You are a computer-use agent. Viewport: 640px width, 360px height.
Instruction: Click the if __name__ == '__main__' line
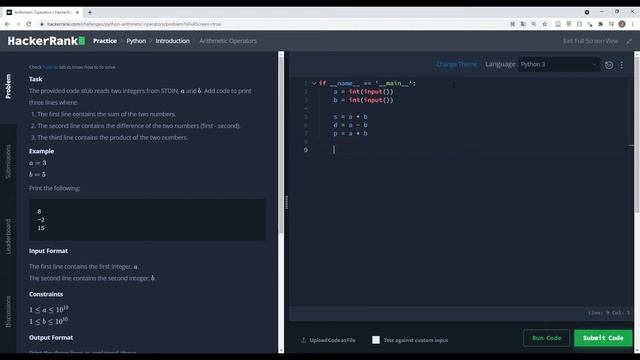coord(367,83)
